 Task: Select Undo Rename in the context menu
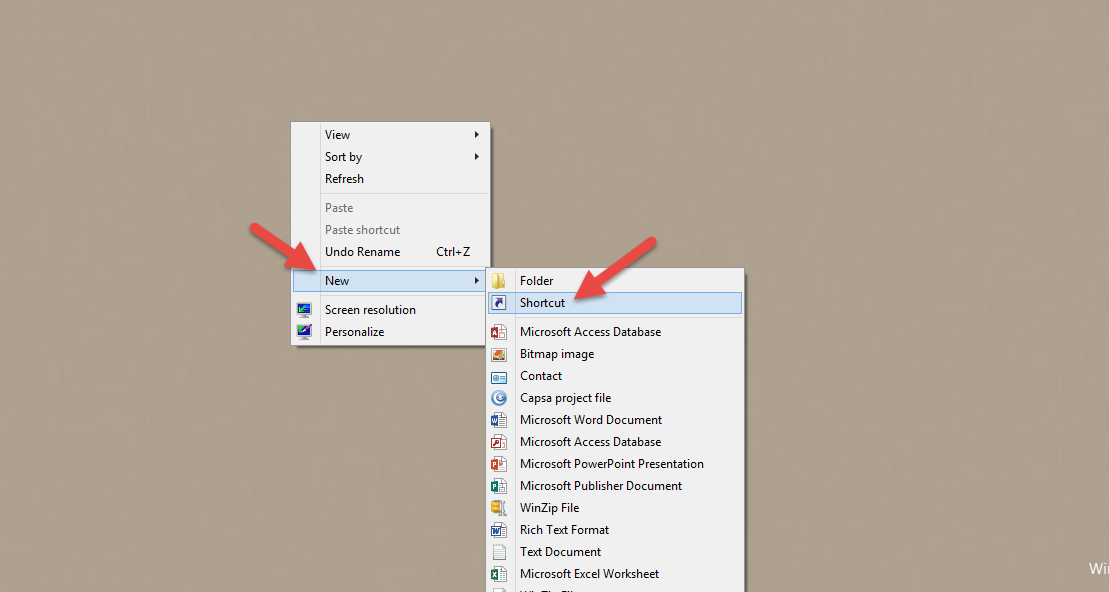(x=362, y=252)
